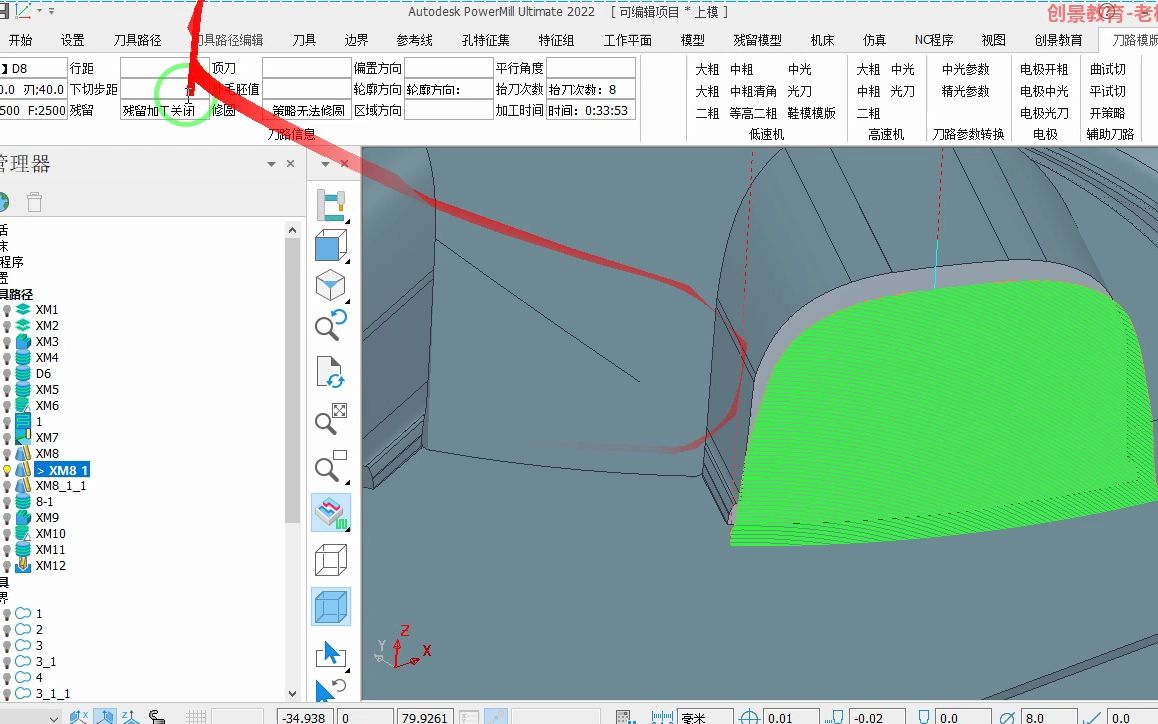Open the 毫米 units combo box
1158x724 pixels.
pos(705,717)
